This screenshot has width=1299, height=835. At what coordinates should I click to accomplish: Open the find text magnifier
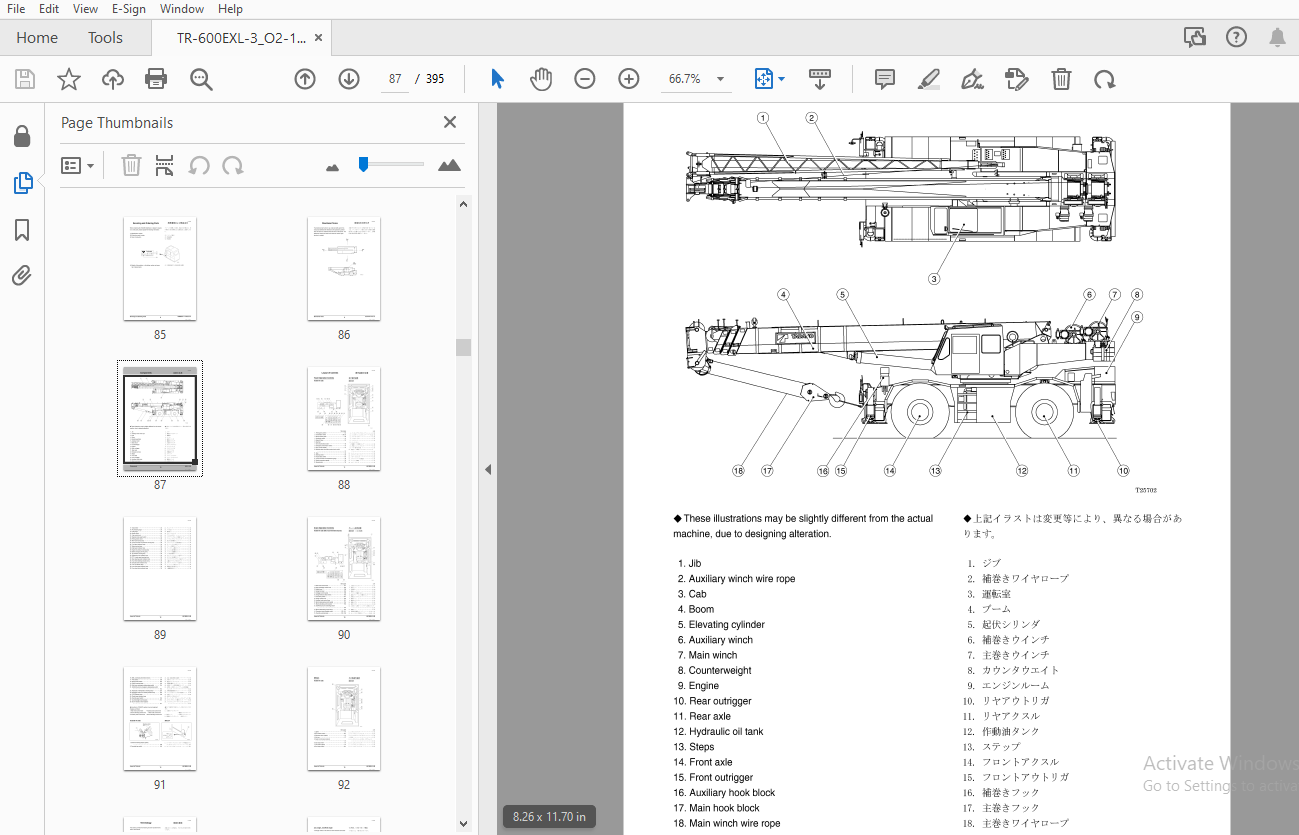coord(202,79)
